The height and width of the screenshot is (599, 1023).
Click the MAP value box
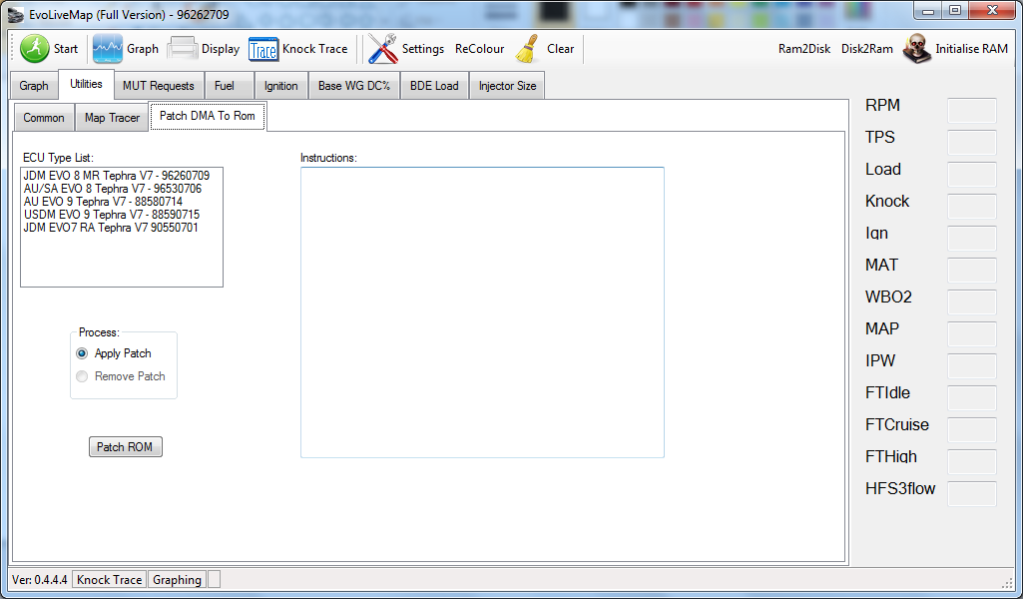[x=971, y=334]
